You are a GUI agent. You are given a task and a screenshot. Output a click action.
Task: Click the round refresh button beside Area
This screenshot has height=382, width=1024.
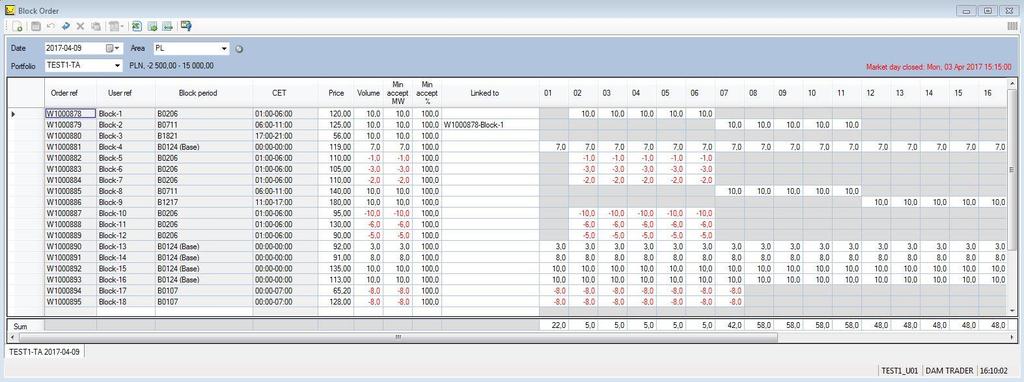pos(239,49)
